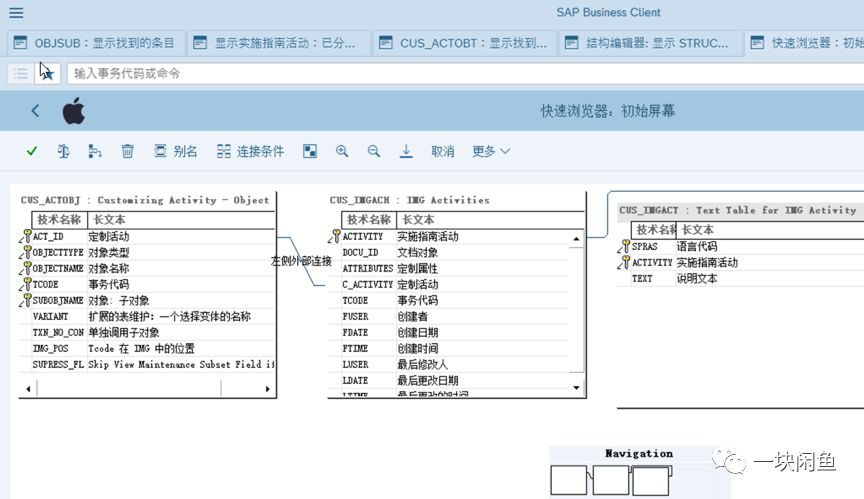Open the 别名 alias function
The height and width of the screenshot is (499, 864).
coord(175,151)
